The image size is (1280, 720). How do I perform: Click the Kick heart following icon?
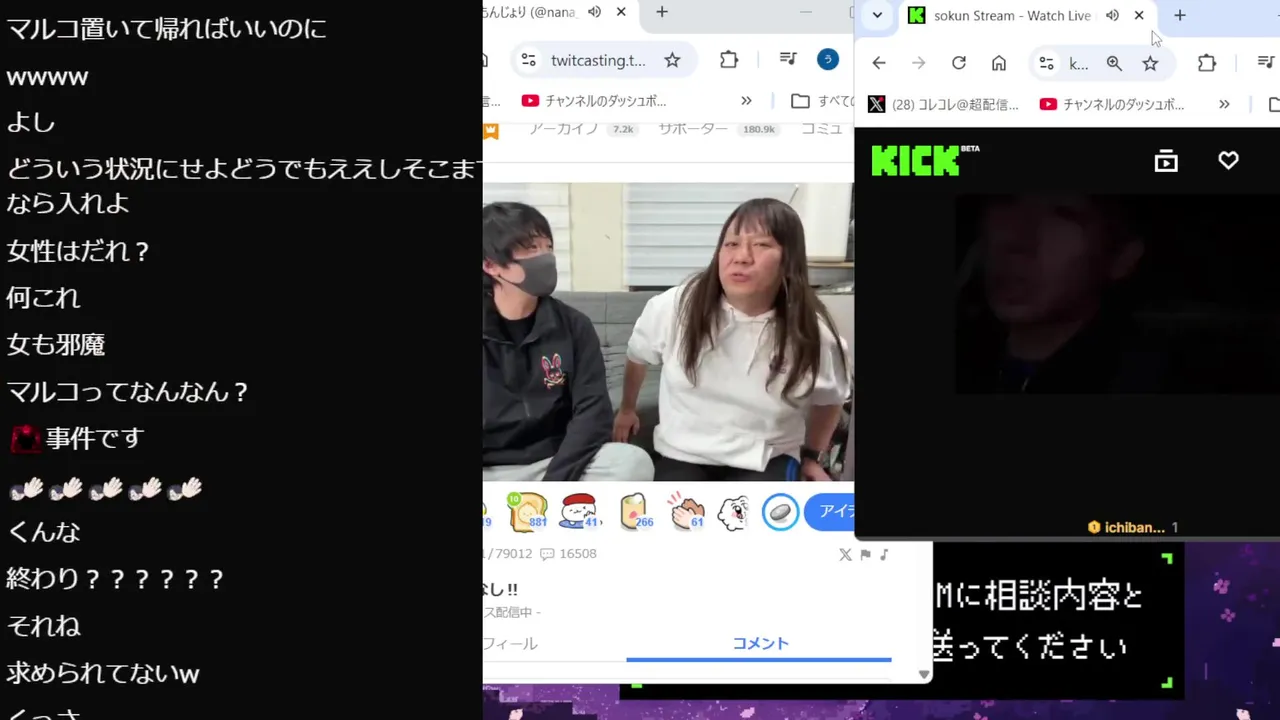tap(1228, 160)
